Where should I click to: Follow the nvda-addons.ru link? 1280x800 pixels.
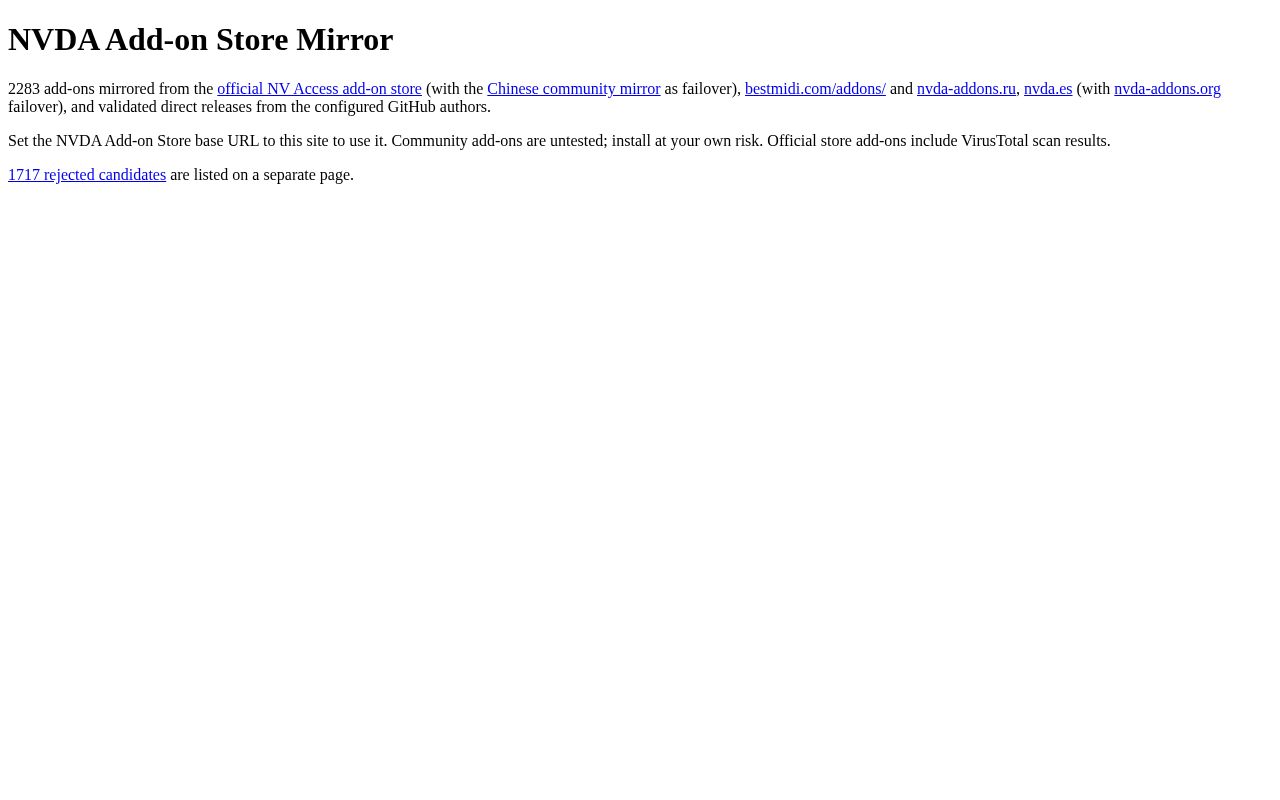coord(966,89)
